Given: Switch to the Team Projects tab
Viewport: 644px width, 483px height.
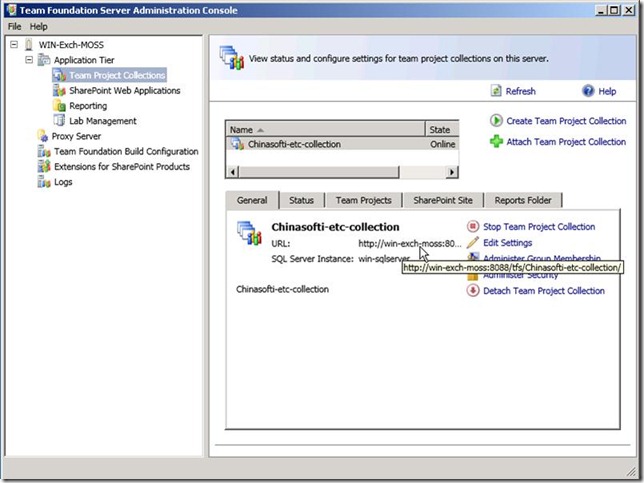Looking at the screenshot, I should 363,200.
